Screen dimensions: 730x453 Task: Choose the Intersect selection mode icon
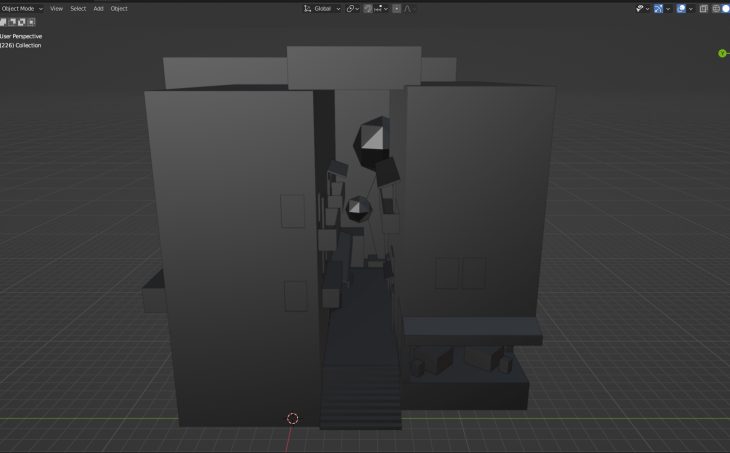pyautogui.click(x=31, y=22)
